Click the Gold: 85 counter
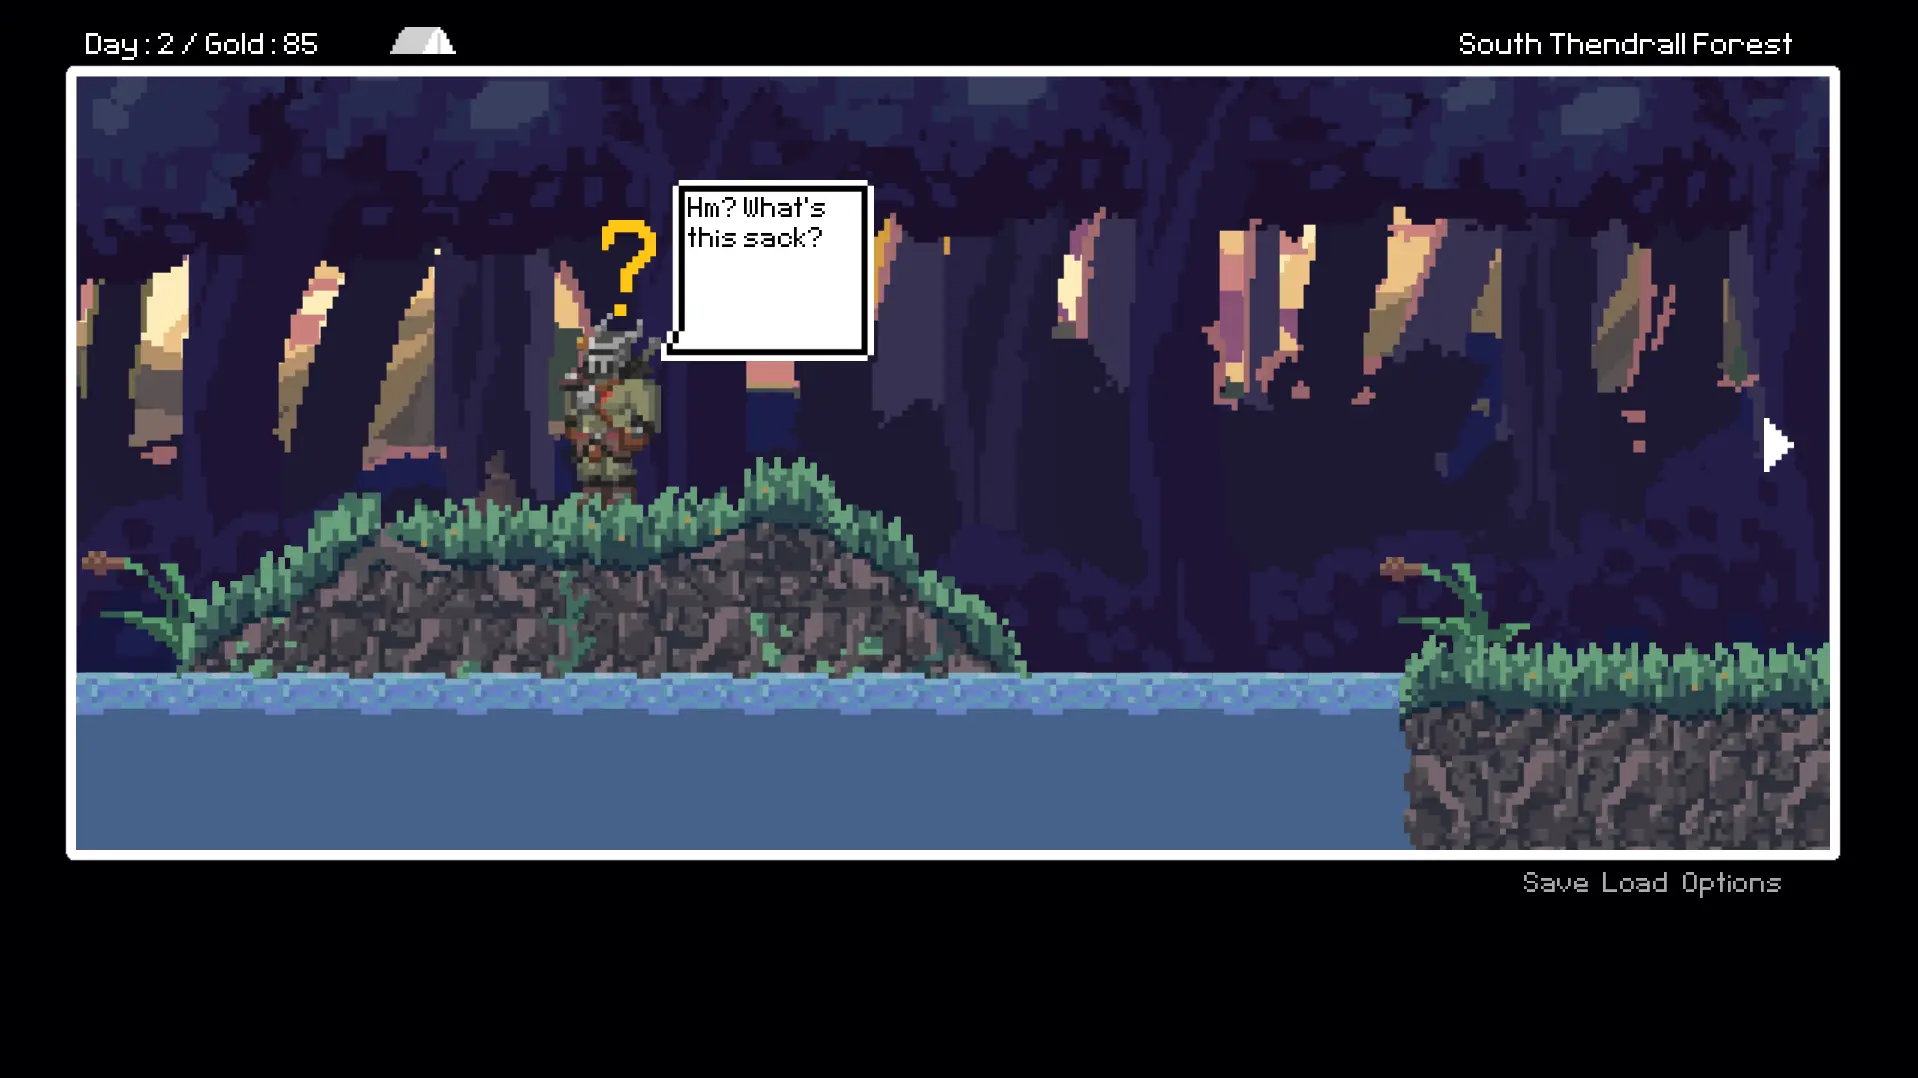The height and width of the screenshot is (1078, 1918). tap(261, 44)
